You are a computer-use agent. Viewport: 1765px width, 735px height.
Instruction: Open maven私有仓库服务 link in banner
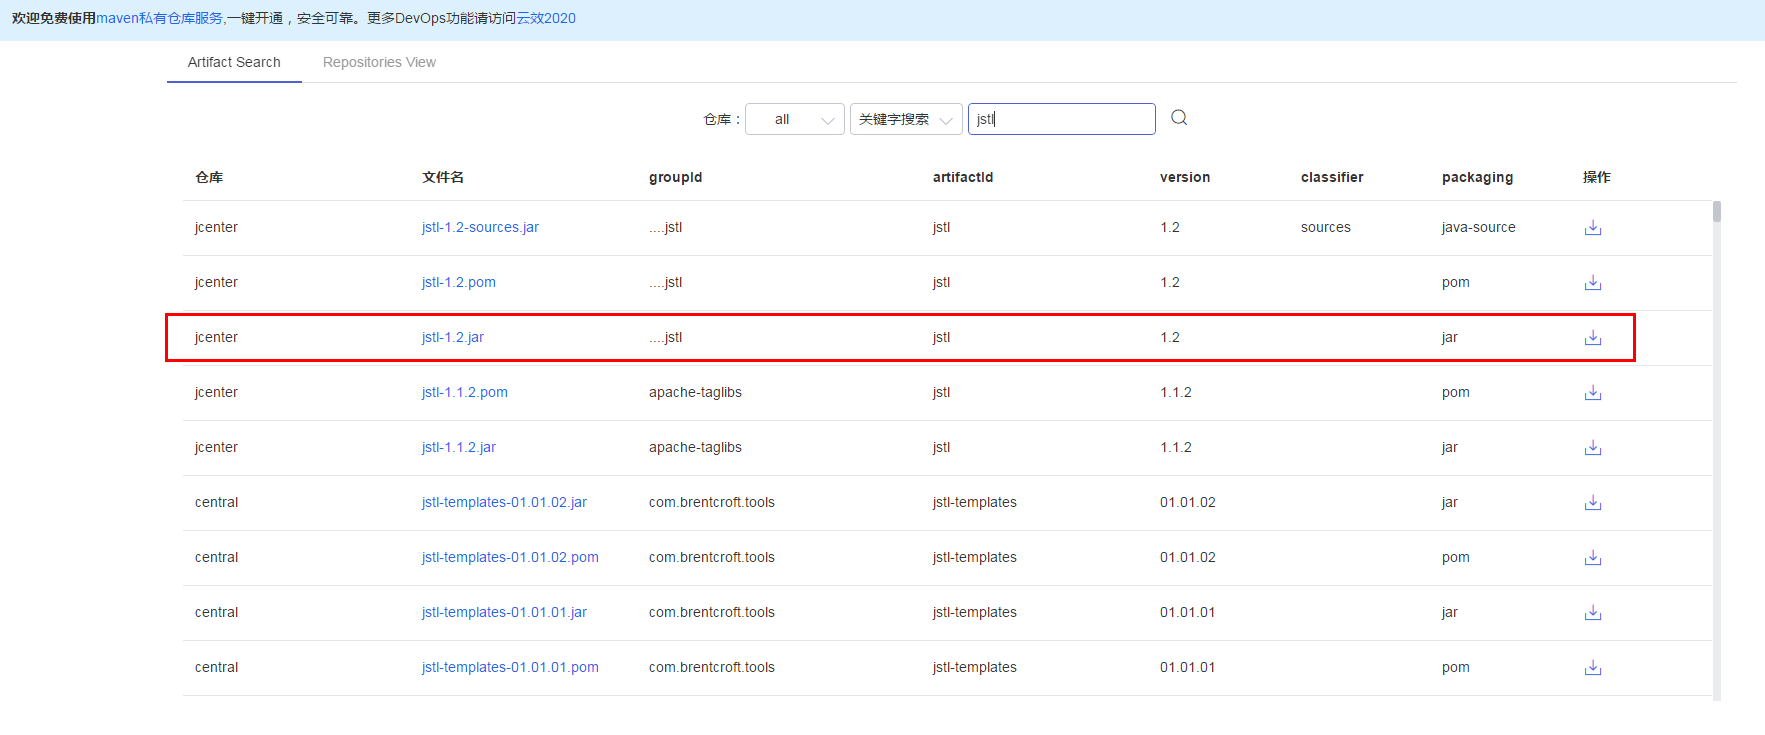coord(159,18)
